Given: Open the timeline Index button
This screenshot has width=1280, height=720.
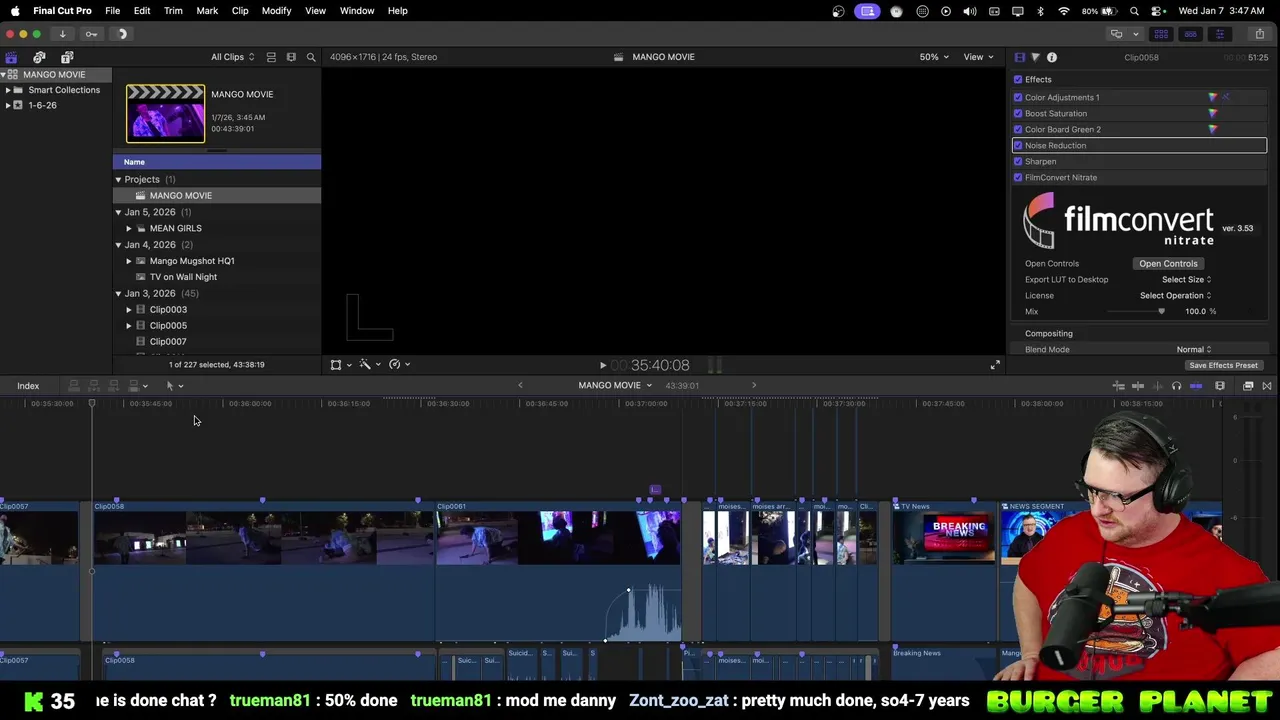Looking at the screenshot, I should pos(28,386).
